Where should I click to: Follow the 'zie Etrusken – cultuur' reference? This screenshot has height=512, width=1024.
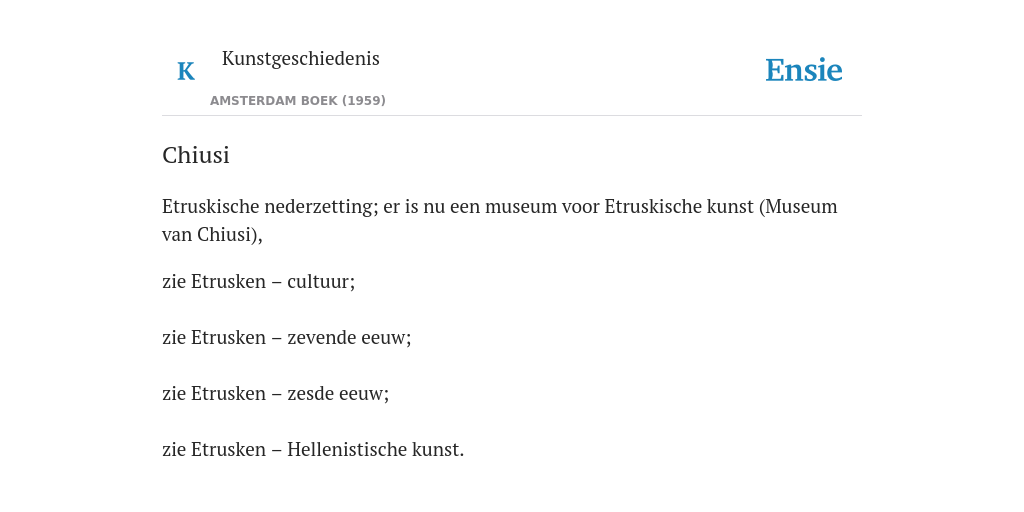tap(259, 282)
